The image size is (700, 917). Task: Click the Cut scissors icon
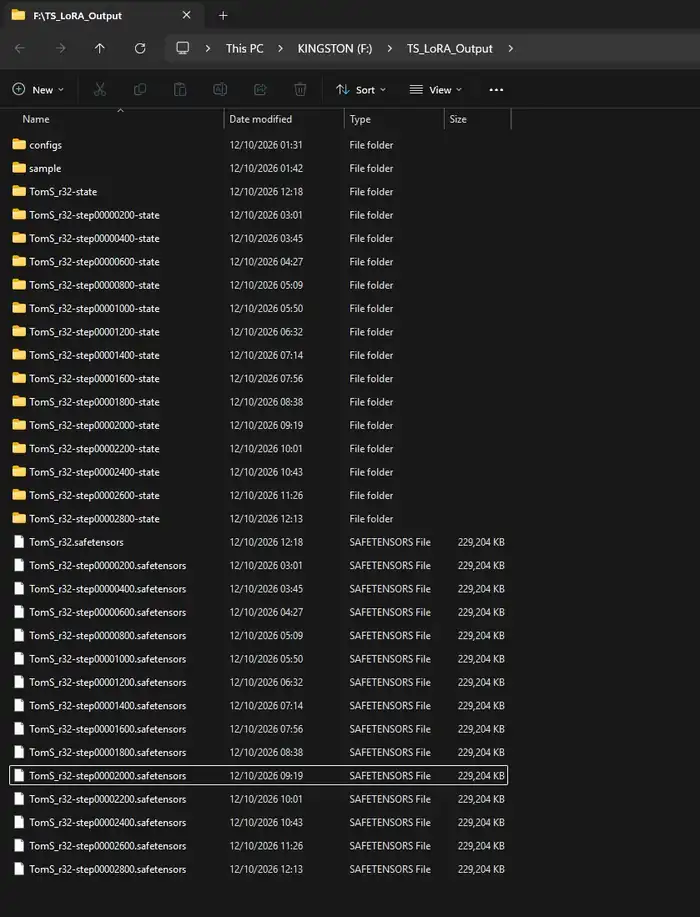pos(100,89)
